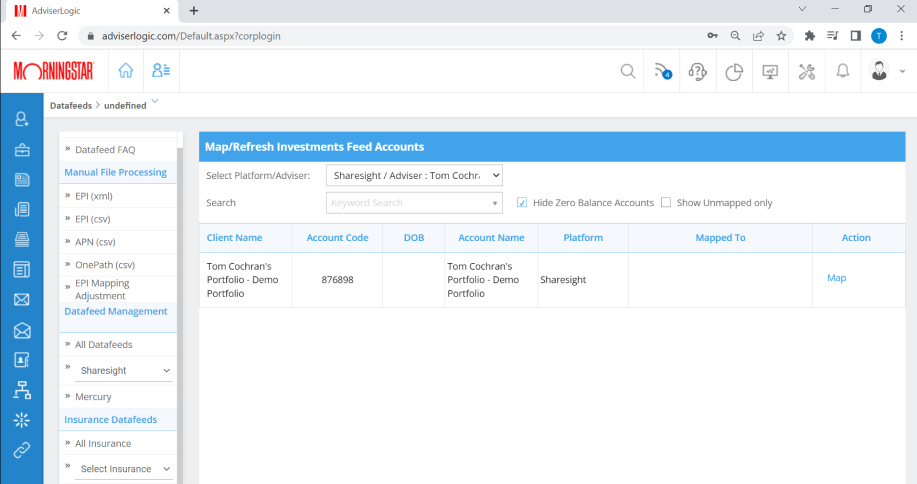The width and height of the screenshot is (917, 484).
Task: Open Mercury menu item
Action: tap(93, 396)
